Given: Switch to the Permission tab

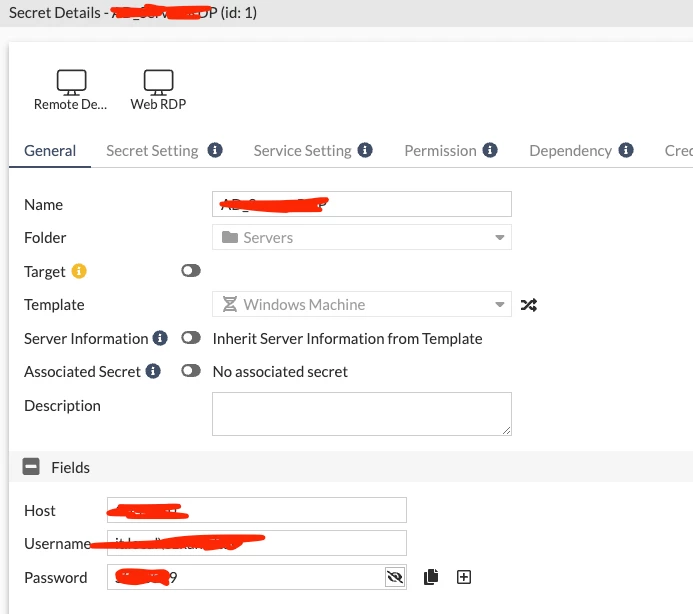Looking at the screenshot, I should click(440, 151).
